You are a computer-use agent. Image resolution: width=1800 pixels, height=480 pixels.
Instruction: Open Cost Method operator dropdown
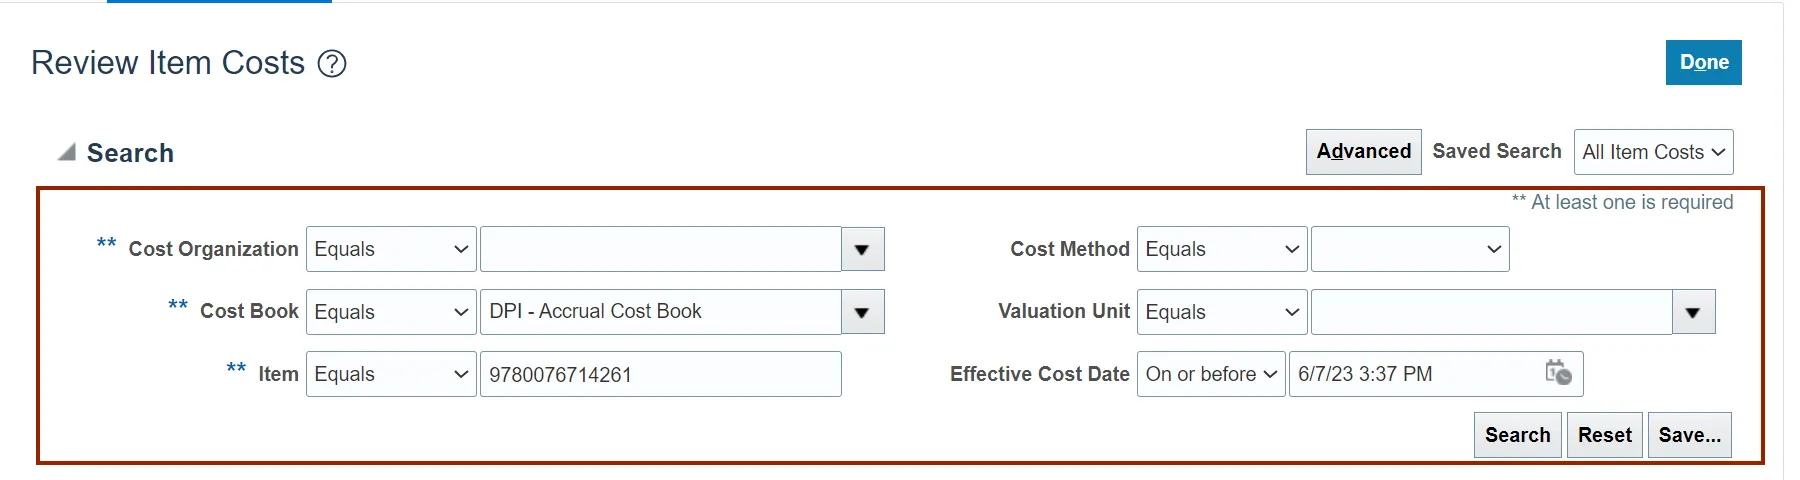pyautogui.click(x=1221, y=249)
